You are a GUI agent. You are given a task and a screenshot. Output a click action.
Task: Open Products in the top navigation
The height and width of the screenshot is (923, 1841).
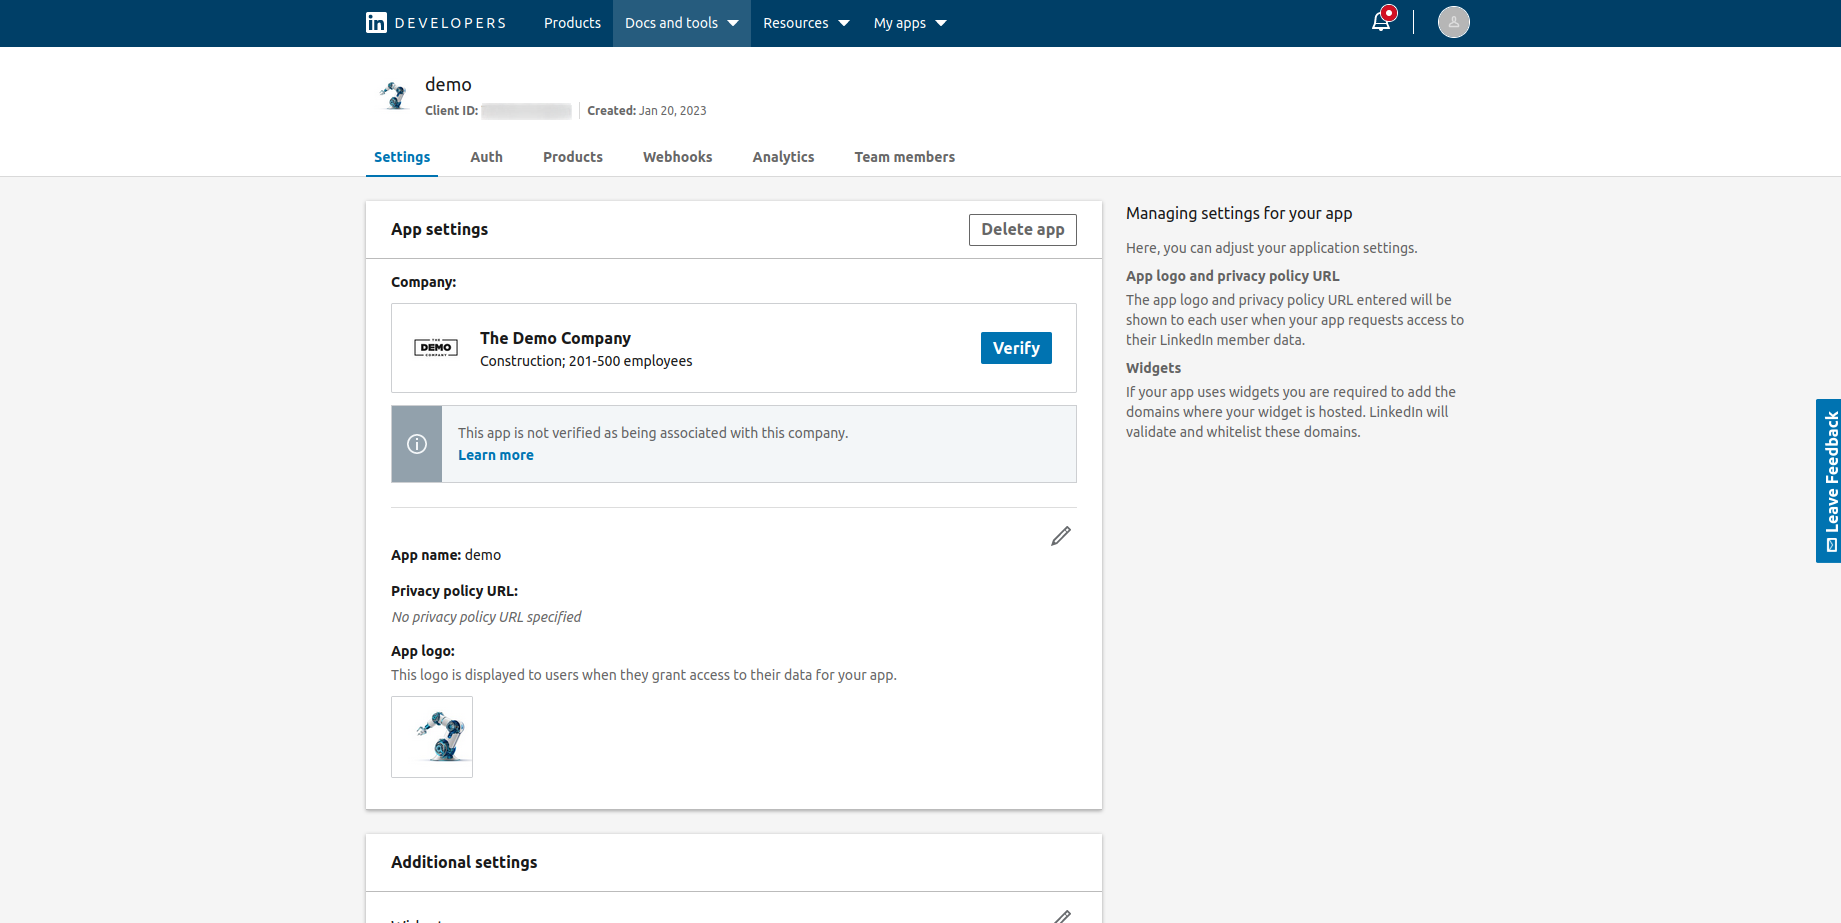[572, 23]
